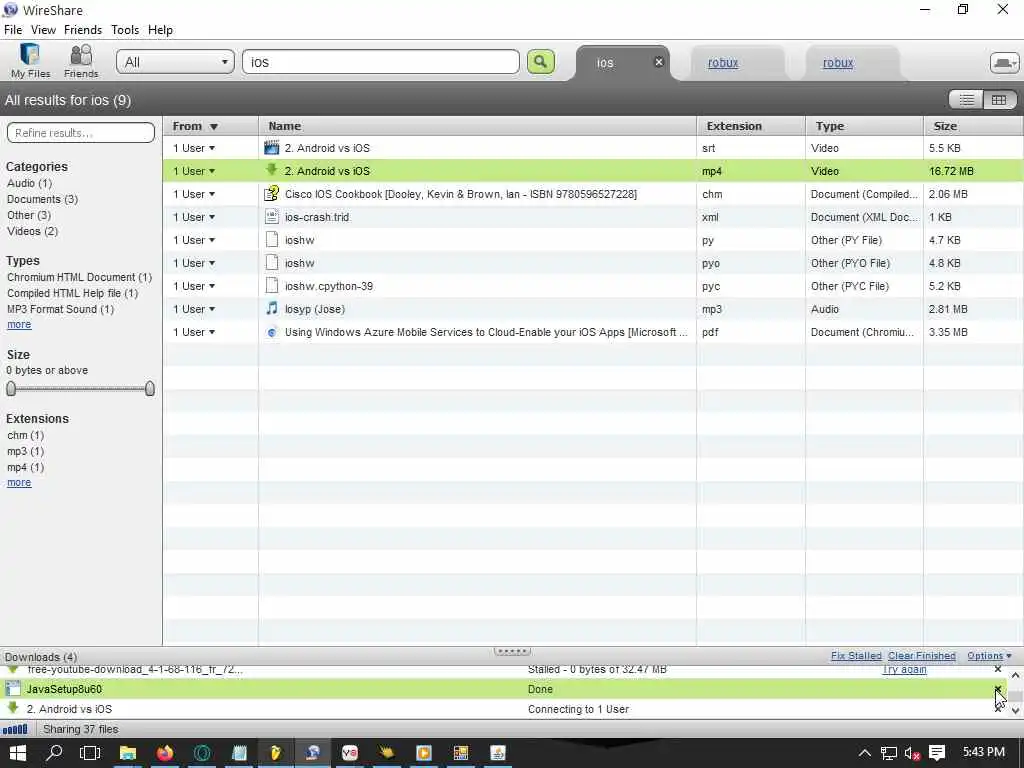Click file icon of ioshw.cpython-39
Viewport: 1024px width, 768px height.
coord(272,285)
